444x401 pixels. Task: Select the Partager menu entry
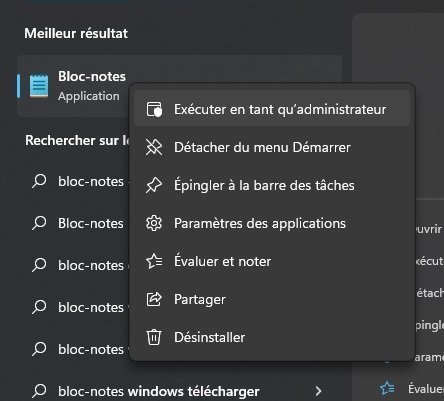tap(272, 299)
